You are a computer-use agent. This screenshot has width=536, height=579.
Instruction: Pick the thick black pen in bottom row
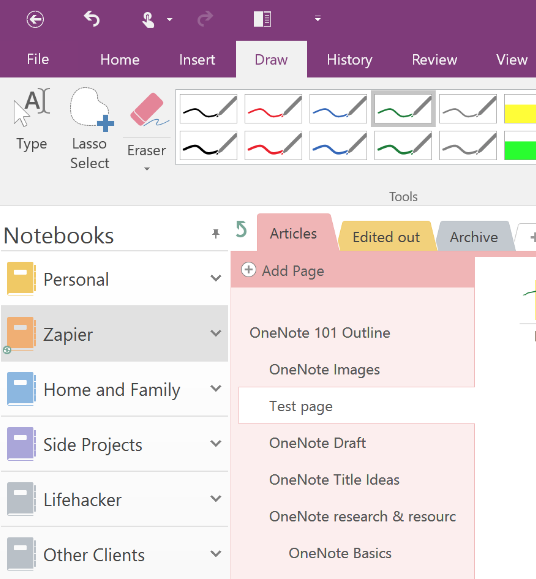click(209, 145)
